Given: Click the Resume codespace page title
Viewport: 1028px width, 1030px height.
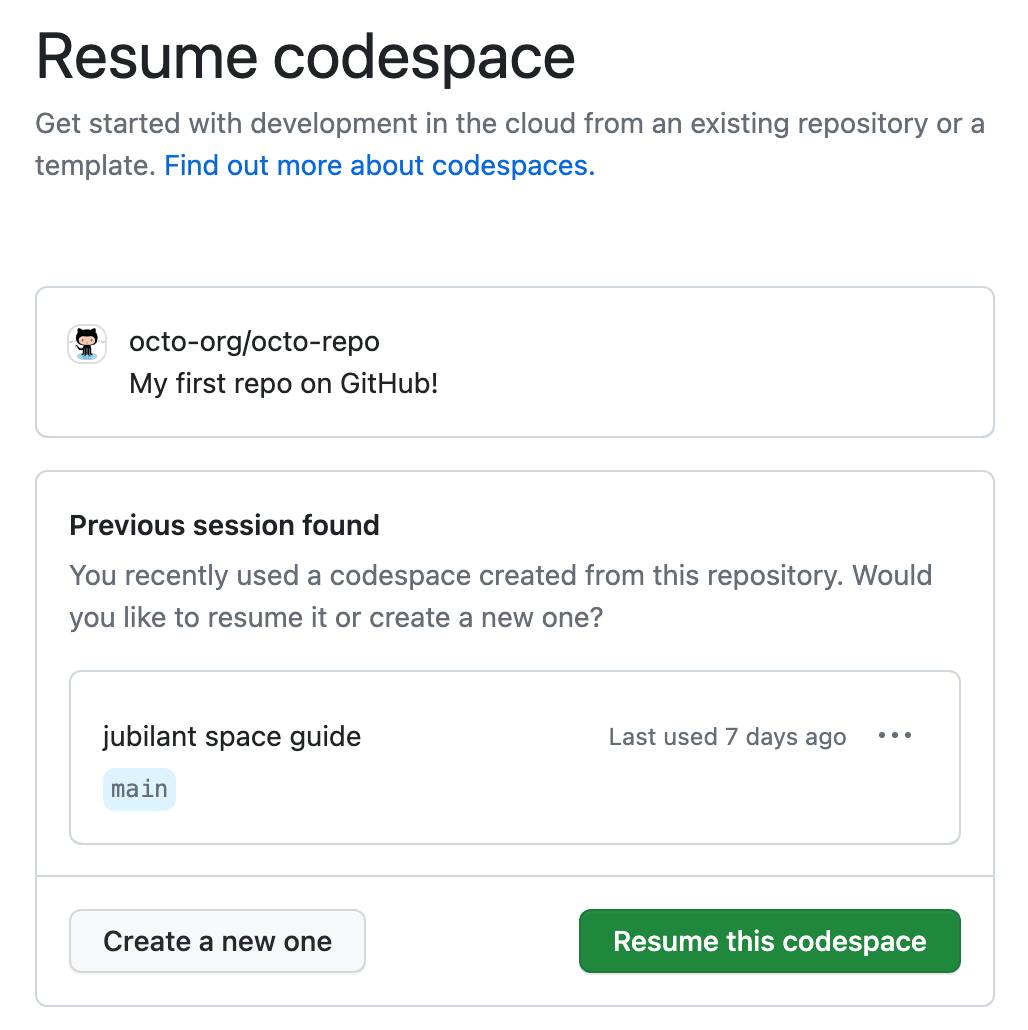Looking at the screenshot, I should coord(305,57).
